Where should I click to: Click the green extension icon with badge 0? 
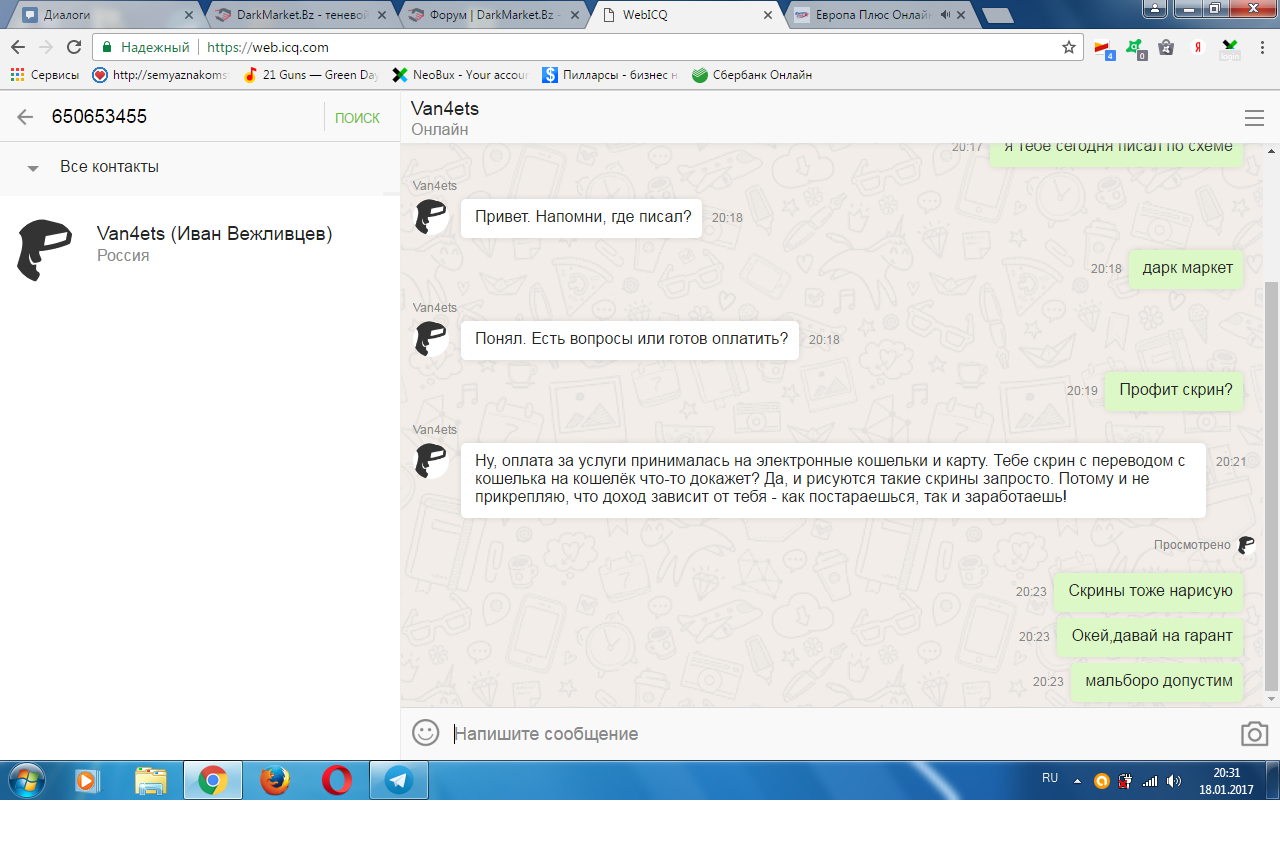[1135, 48]
